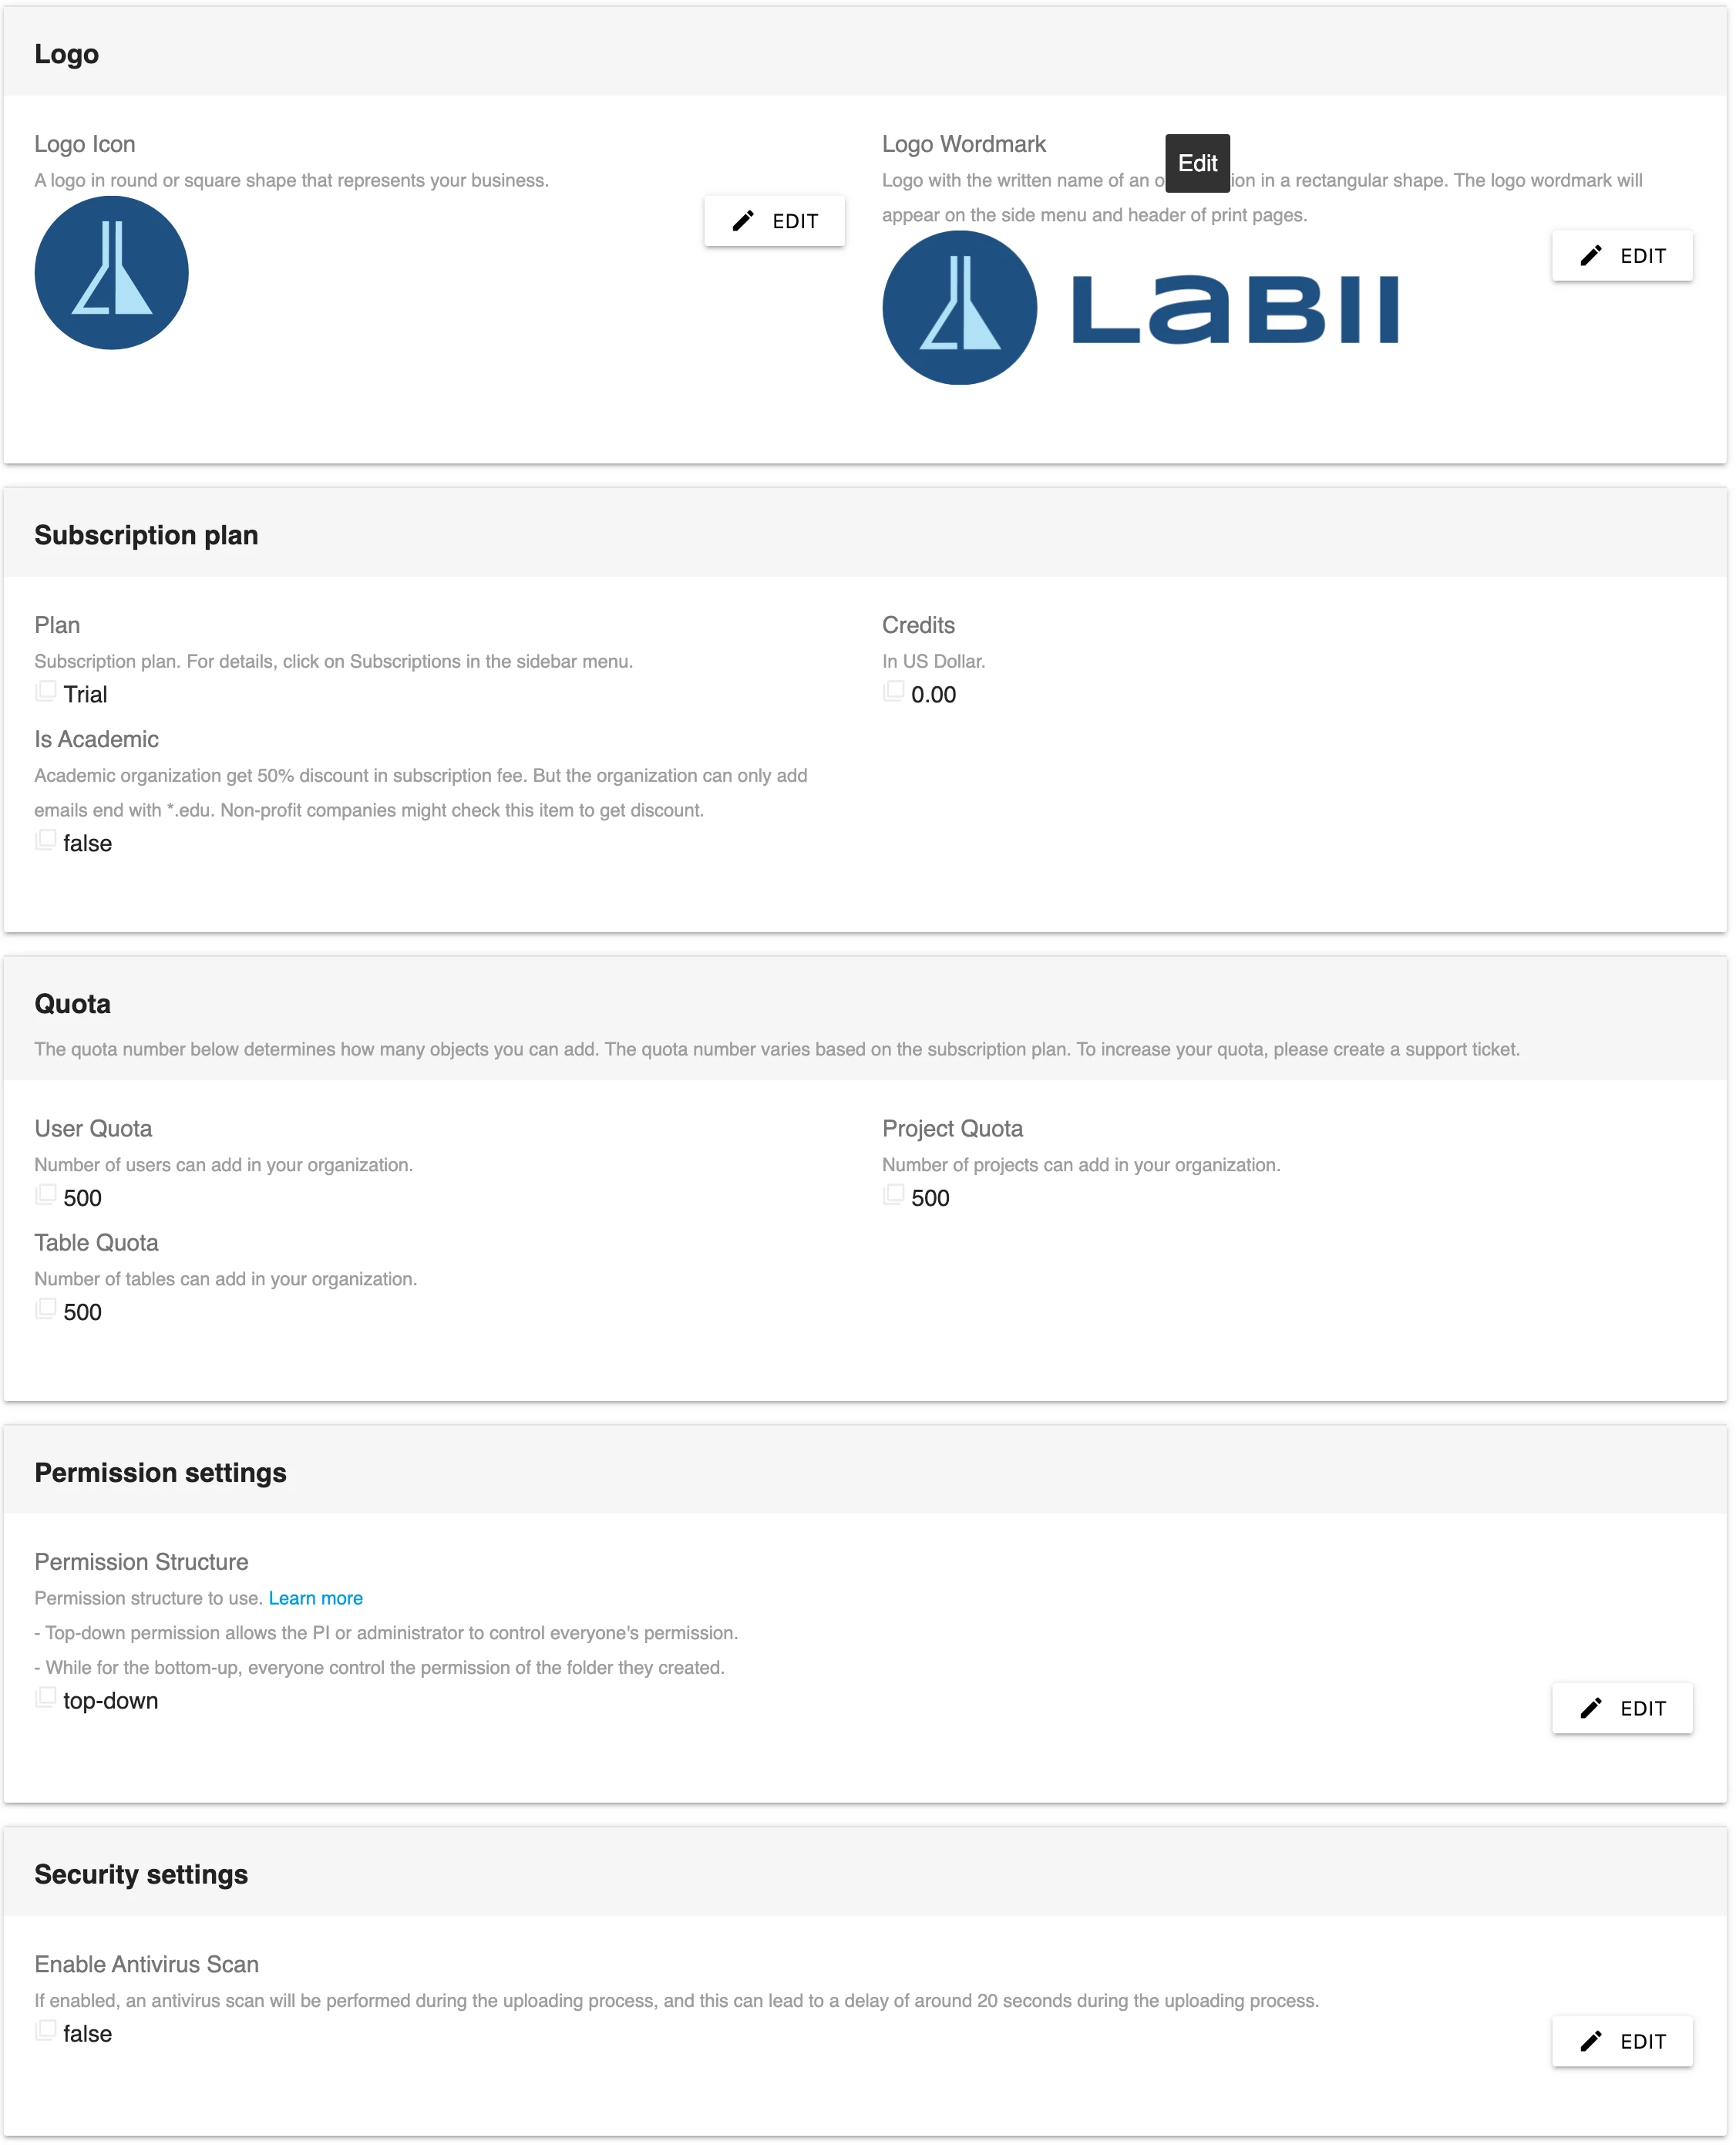Image resolution: width=1736 pixels, height=2145 pixels.
Task: Copy the Is Academic false value
Action: pos(45,840)
